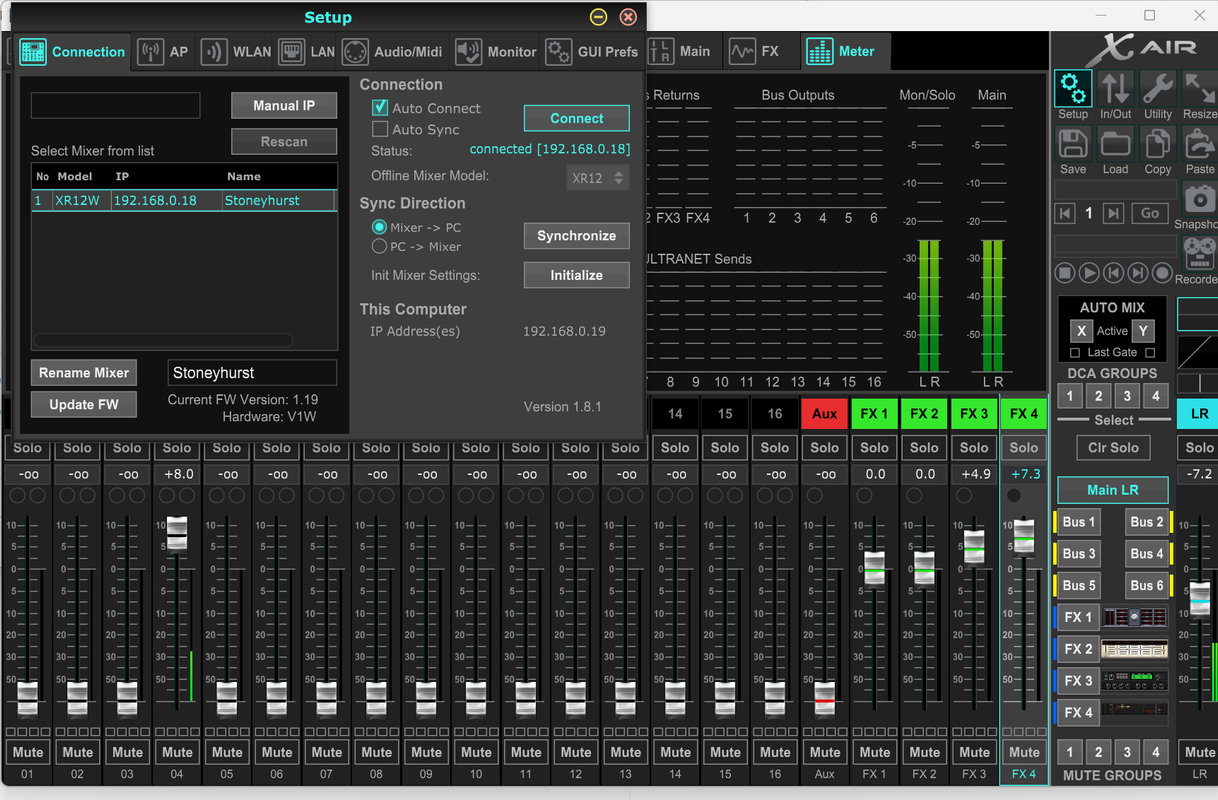The width and height of the screenshot is (1218, 800).
Task: Select the Bus 4 sends button
Action: (x=1147, y=554)
